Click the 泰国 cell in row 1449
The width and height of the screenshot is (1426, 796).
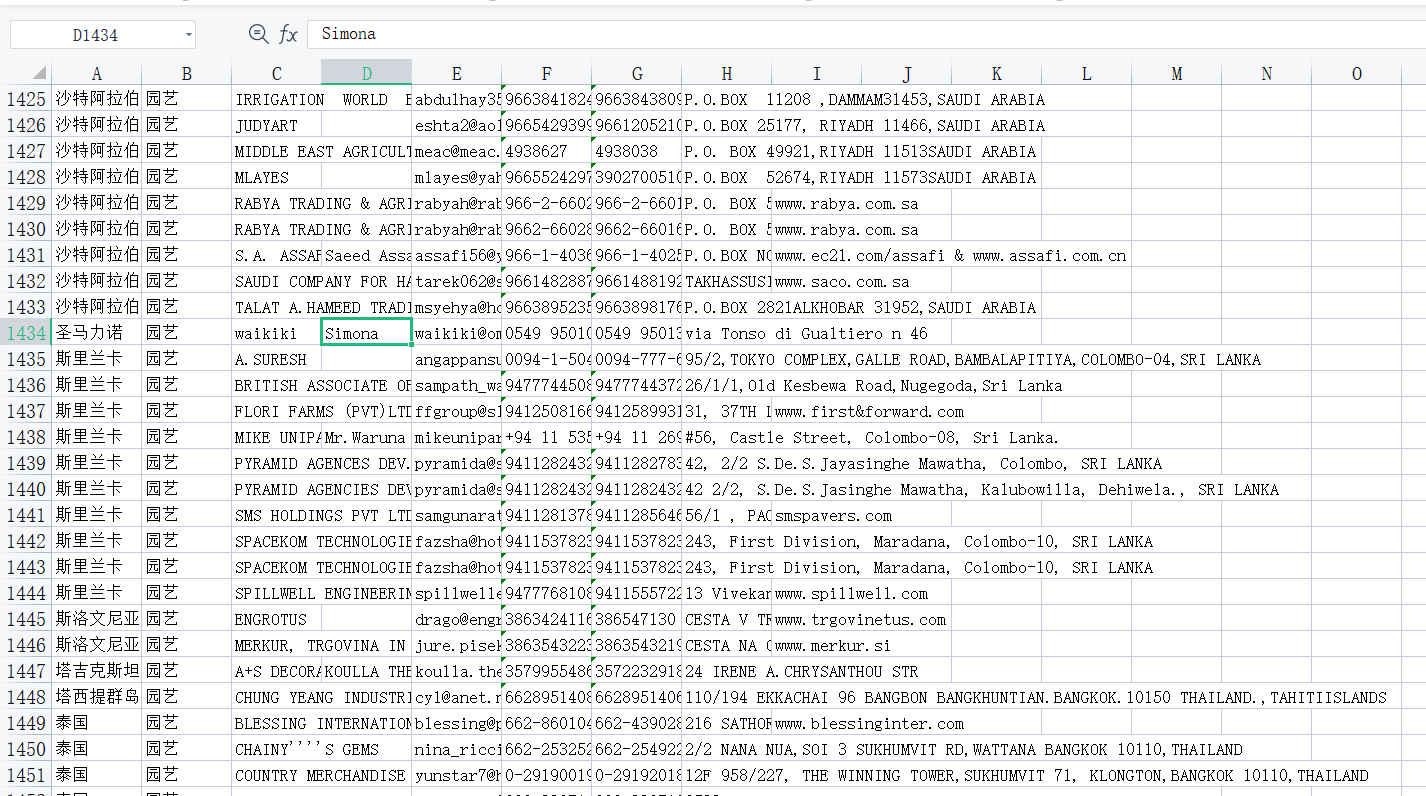97,723
